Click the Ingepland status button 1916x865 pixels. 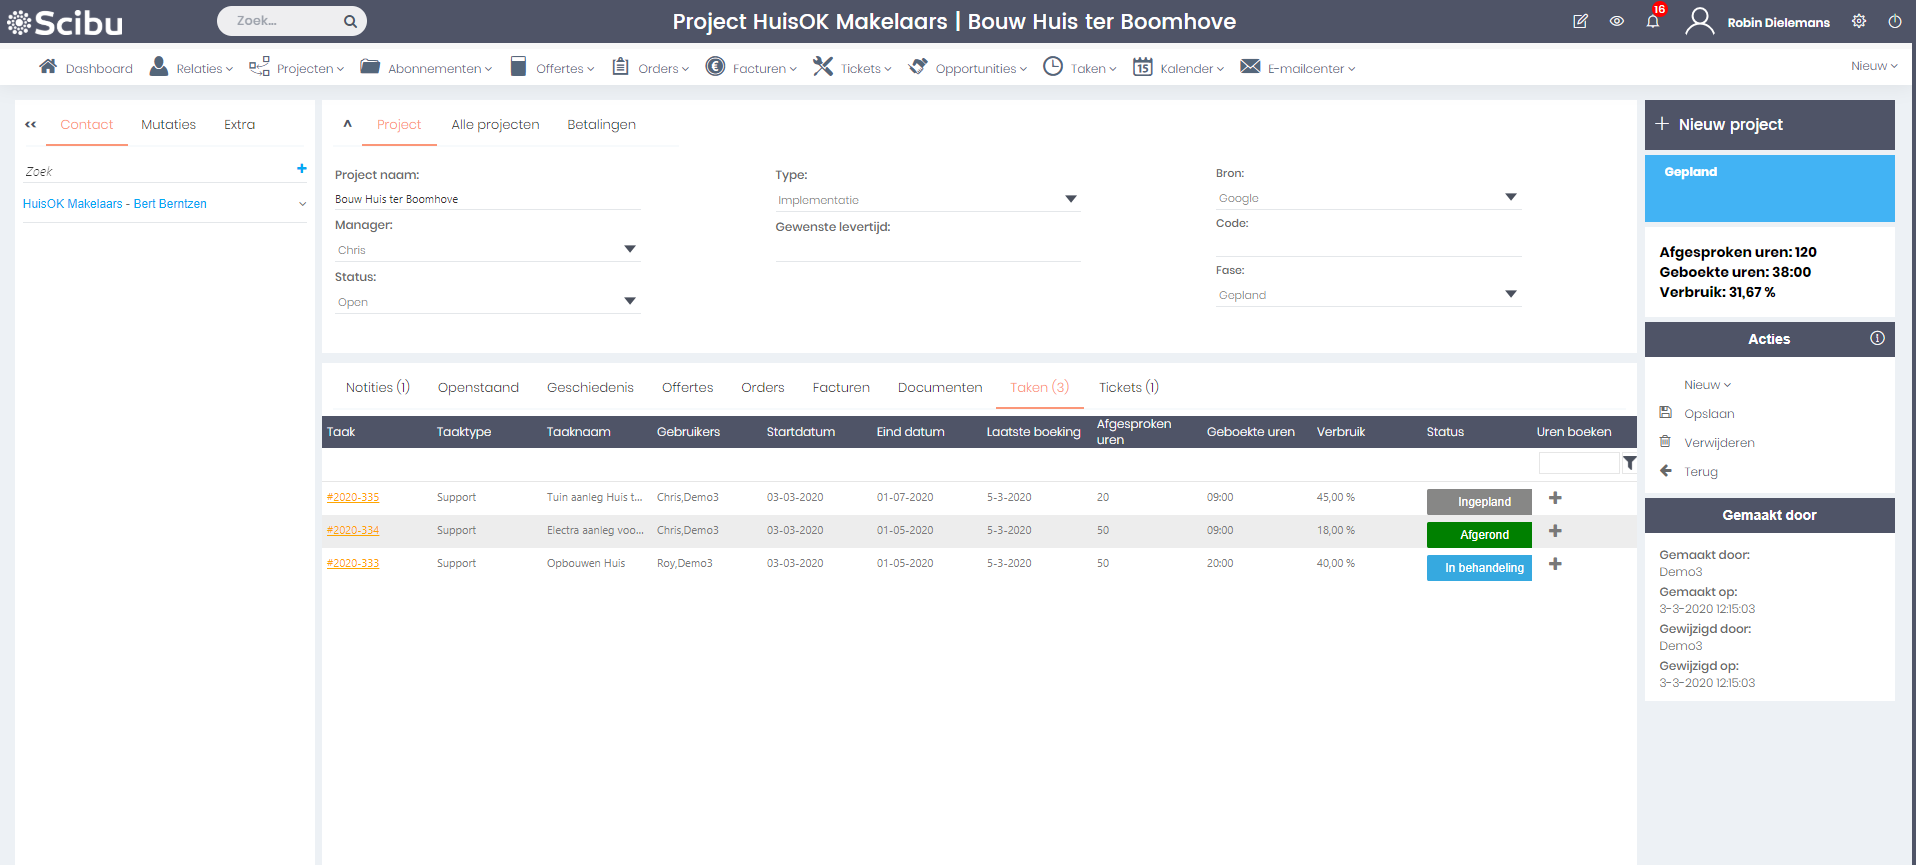point(1479,502)
